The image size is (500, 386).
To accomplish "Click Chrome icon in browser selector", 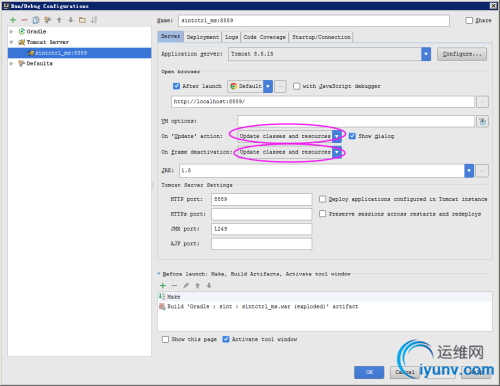I will (233, 86).
